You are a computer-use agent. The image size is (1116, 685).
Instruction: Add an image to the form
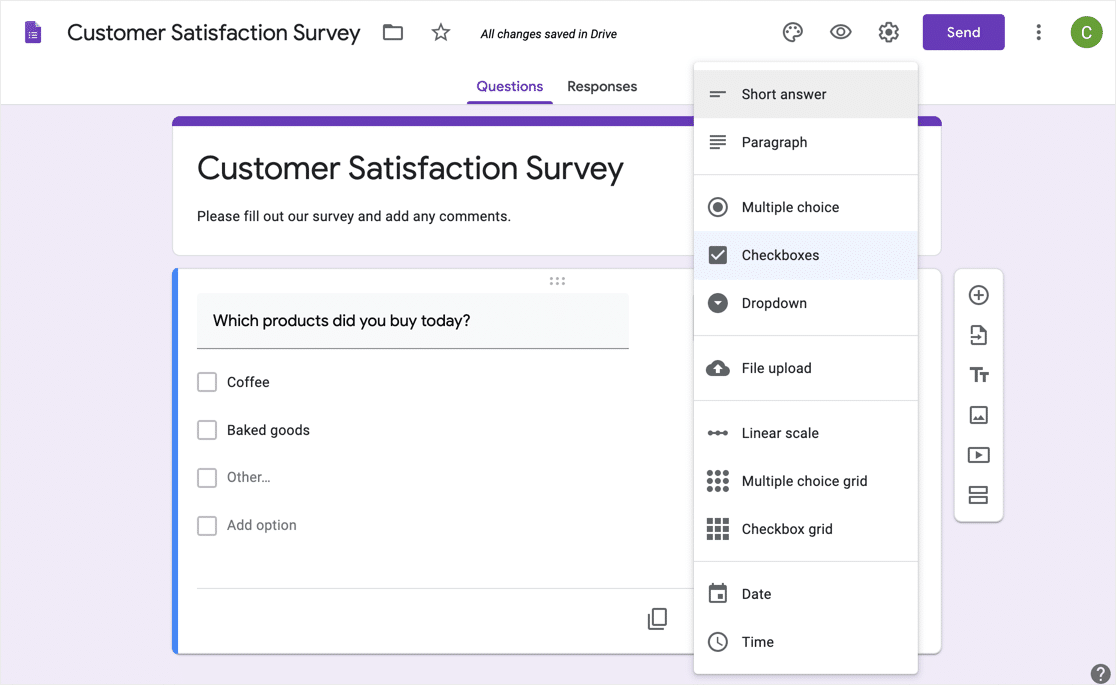point(978,415)
